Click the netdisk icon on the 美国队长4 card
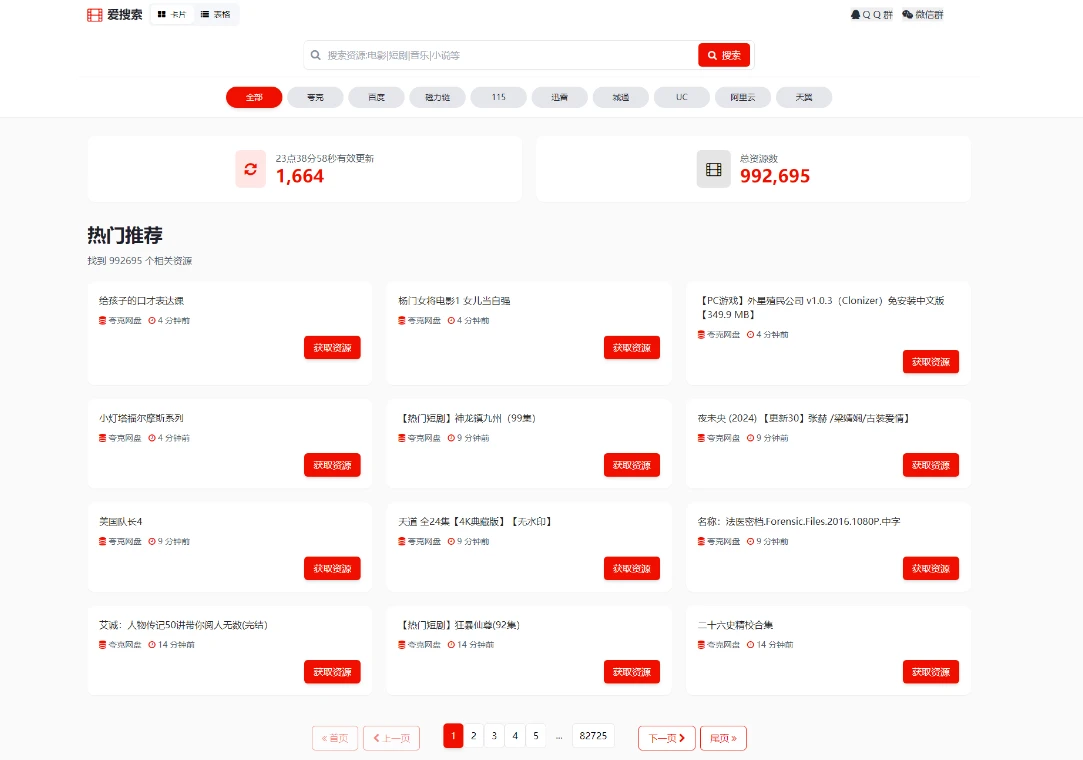Image resolution: width=1083 pixels, height=760 pixels. point(102,542)
